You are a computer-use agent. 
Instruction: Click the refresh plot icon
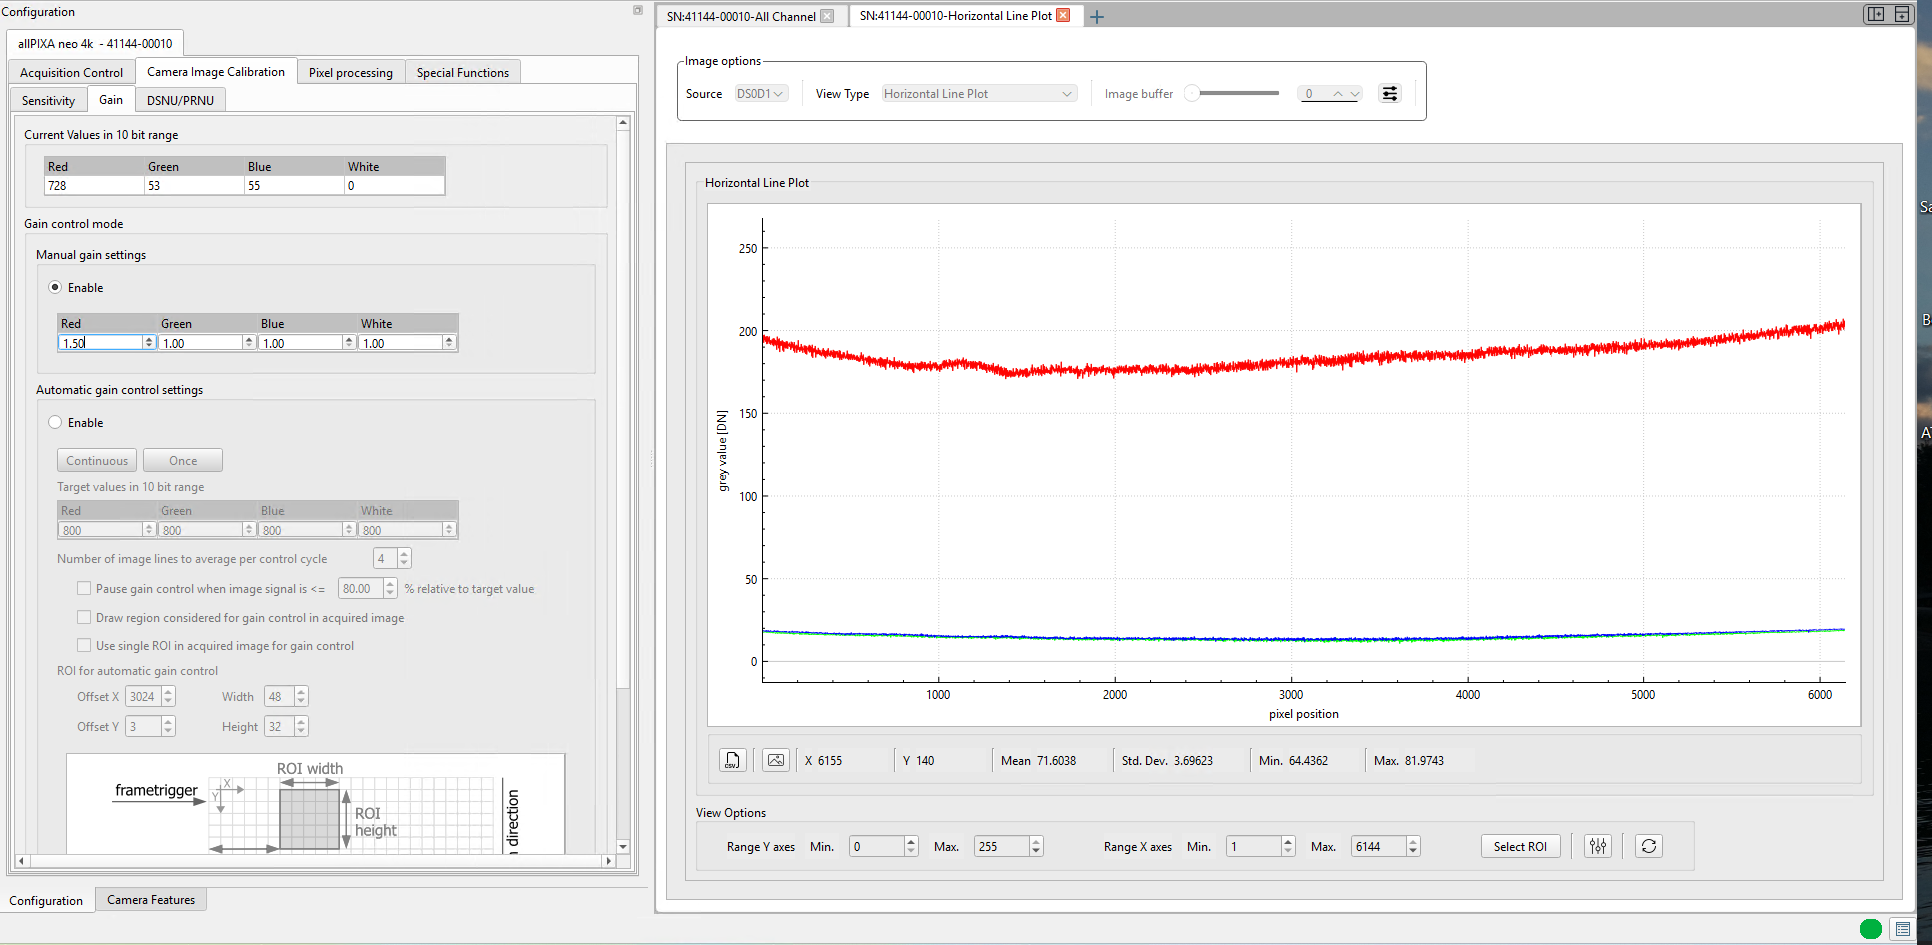click(x=1649, y=846)
